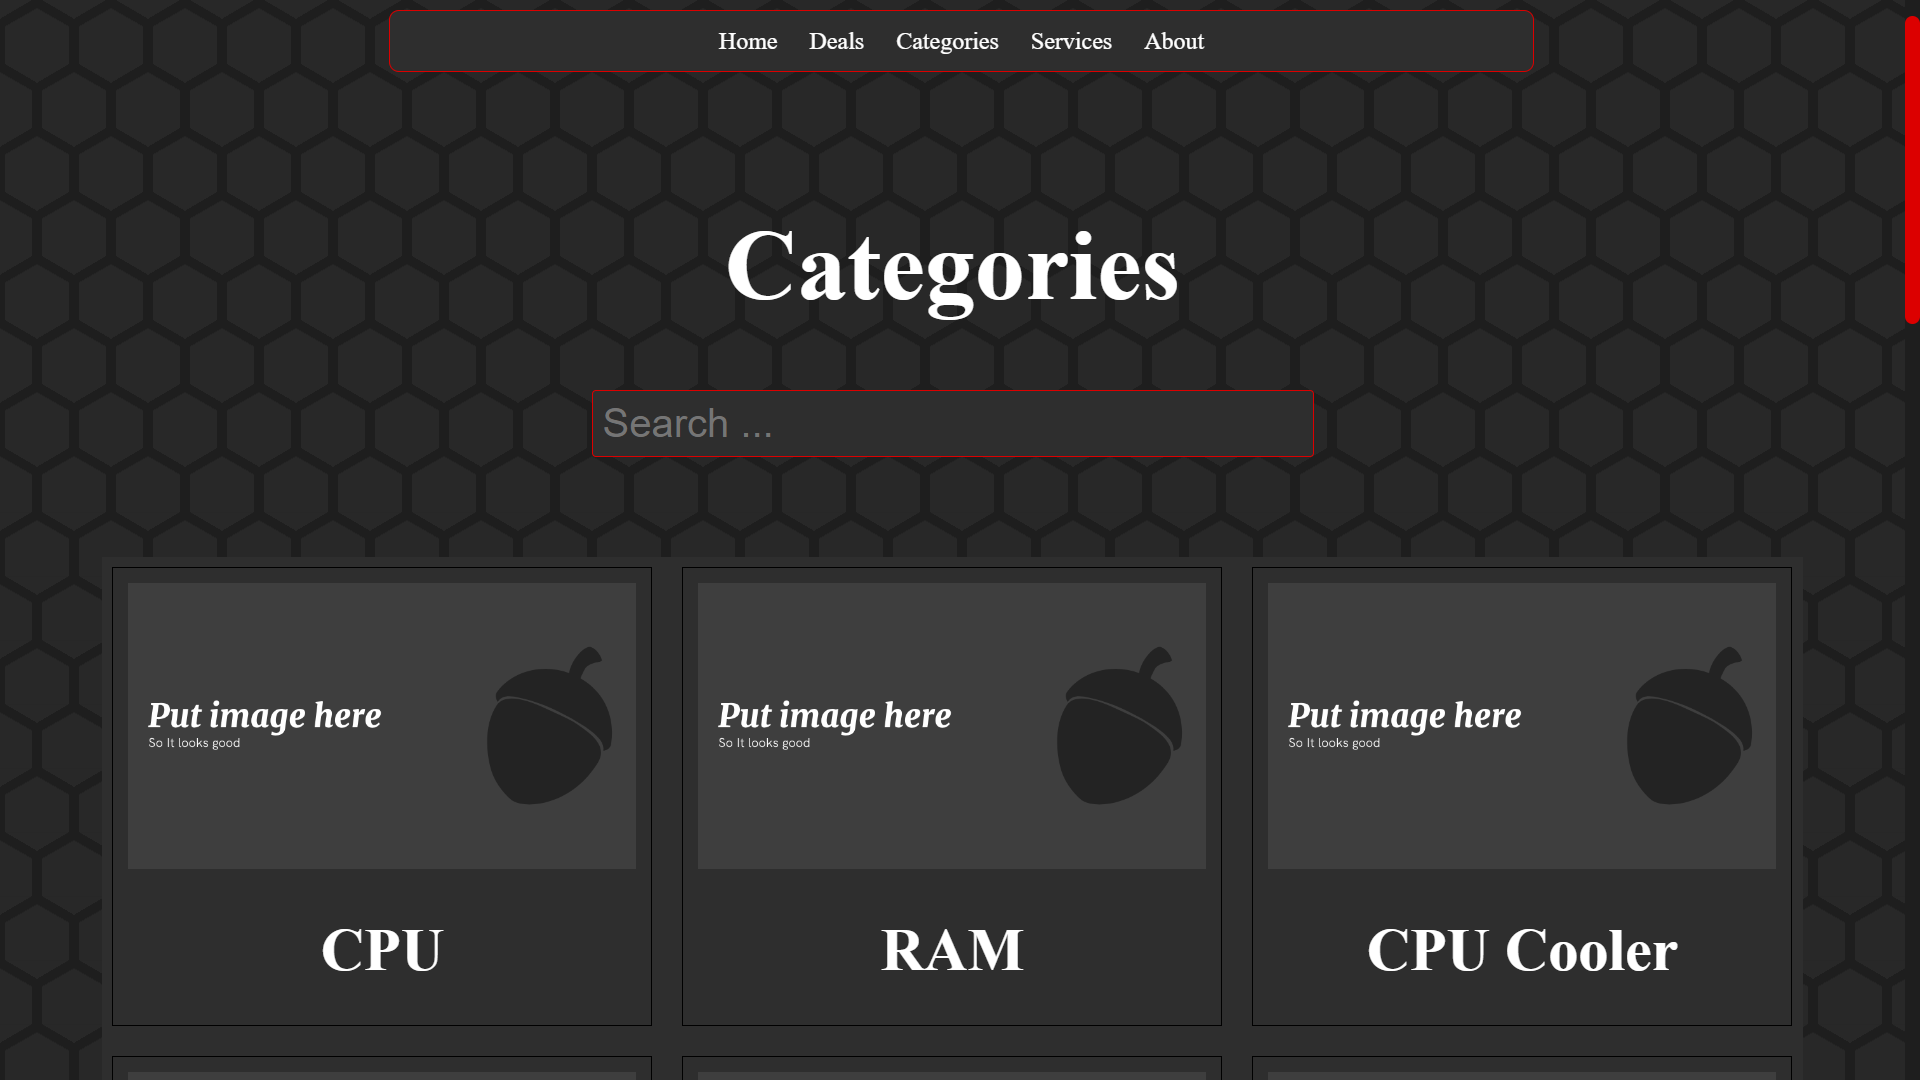Viewport: 1920px width, 1080px height.
Task: Select Categories in the navigation bar
Action: 947,41
